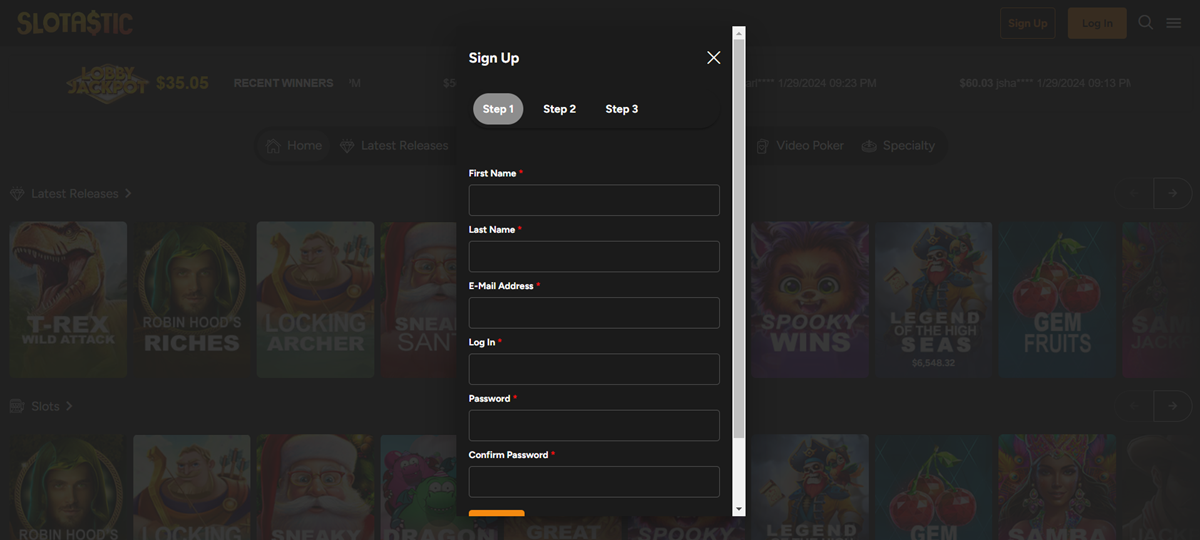
Task: Select the Step 1 tab
Action: [x=498, y=109]
